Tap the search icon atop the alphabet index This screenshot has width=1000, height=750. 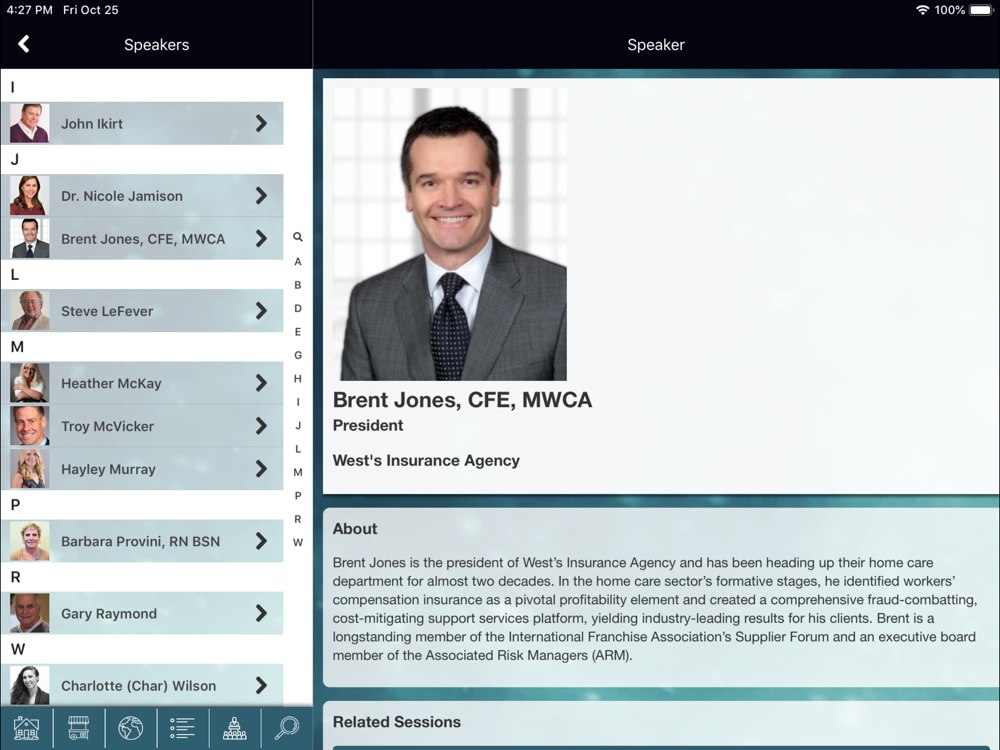(298, 237)
